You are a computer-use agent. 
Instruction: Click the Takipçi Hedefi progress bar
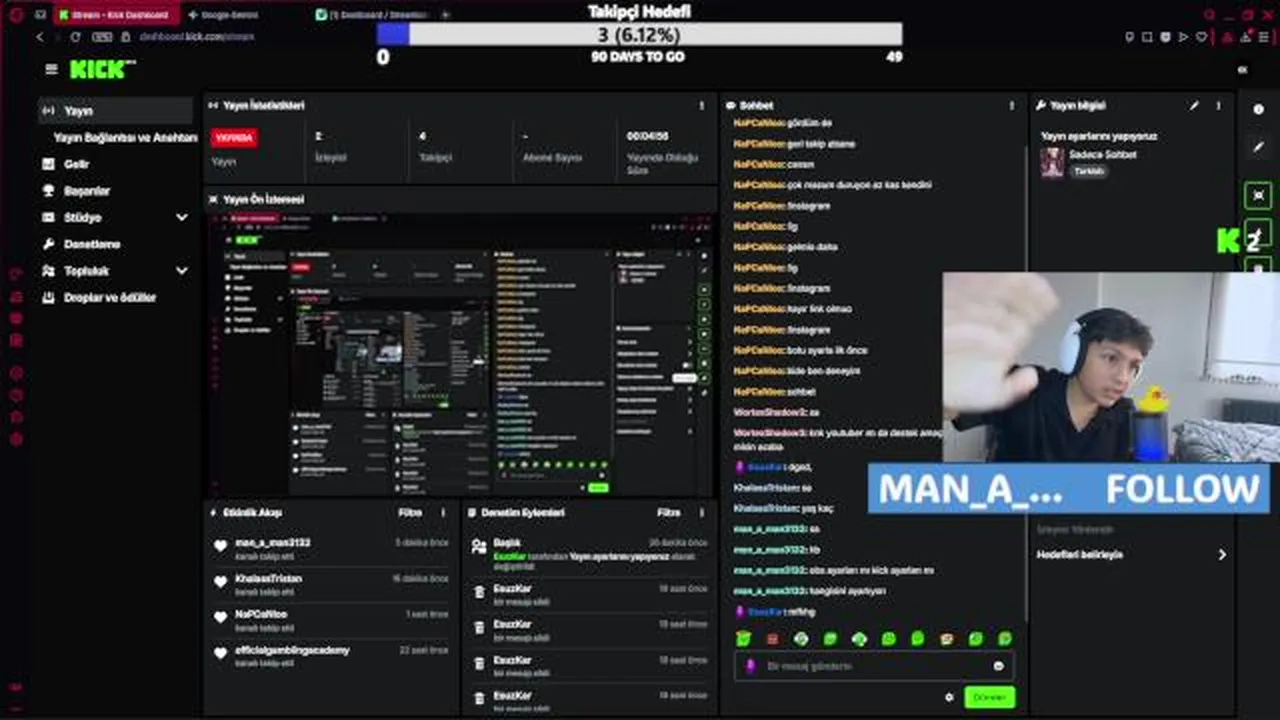[x=640, y=34]
